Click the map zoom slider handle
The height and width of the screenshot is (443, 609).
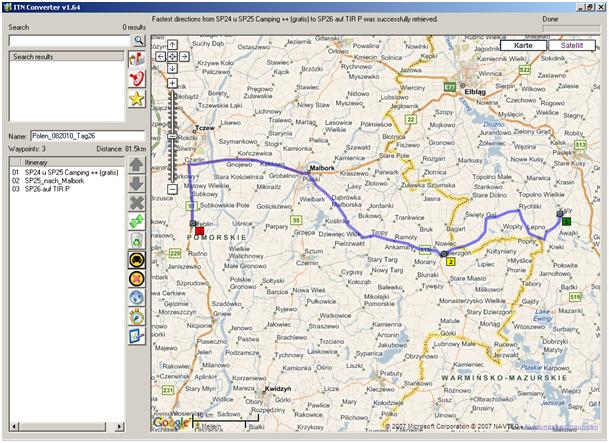(172, 136)
